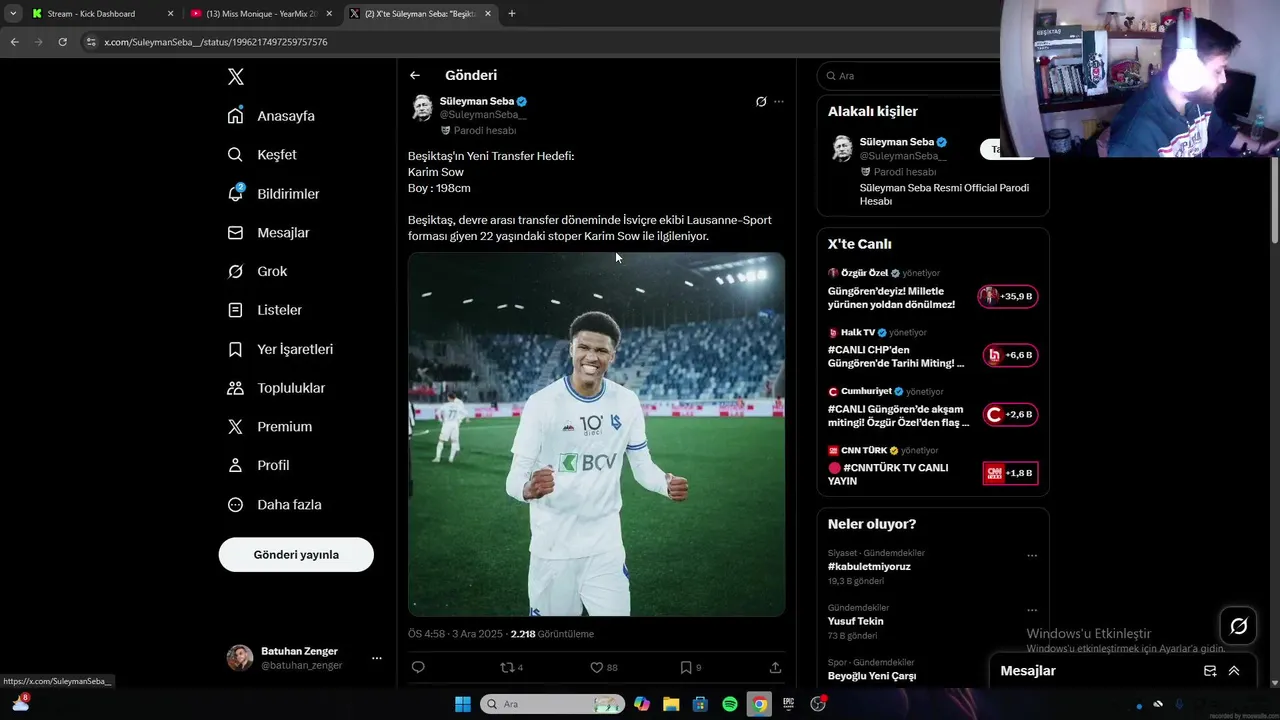1280x720 pixels.
Task: Open Anasayfa home page
Action: 271,116
